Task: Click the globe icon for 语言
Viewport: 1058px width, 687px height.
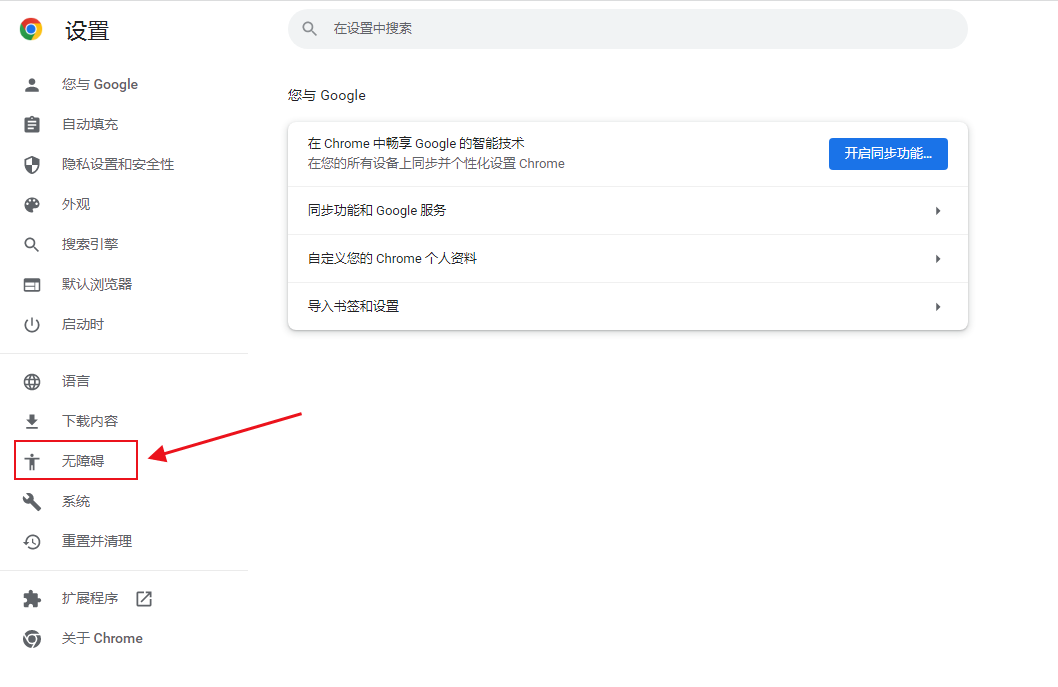Action: pos(32,382)
